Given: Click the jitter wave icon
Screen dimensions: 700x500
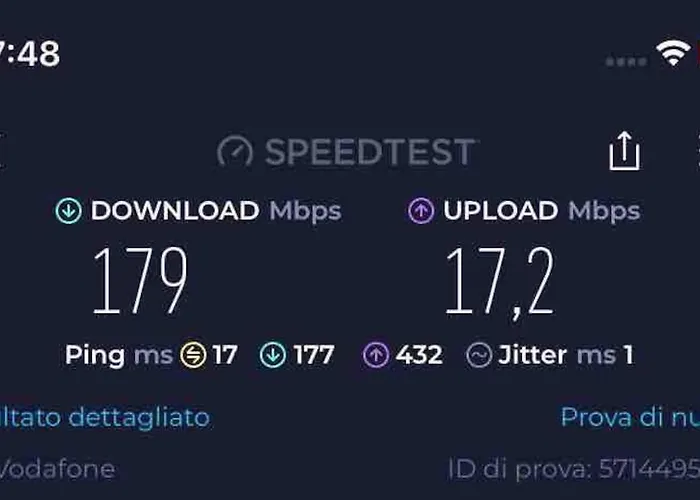Looking at the screenshot, I should tap(479, 355).
